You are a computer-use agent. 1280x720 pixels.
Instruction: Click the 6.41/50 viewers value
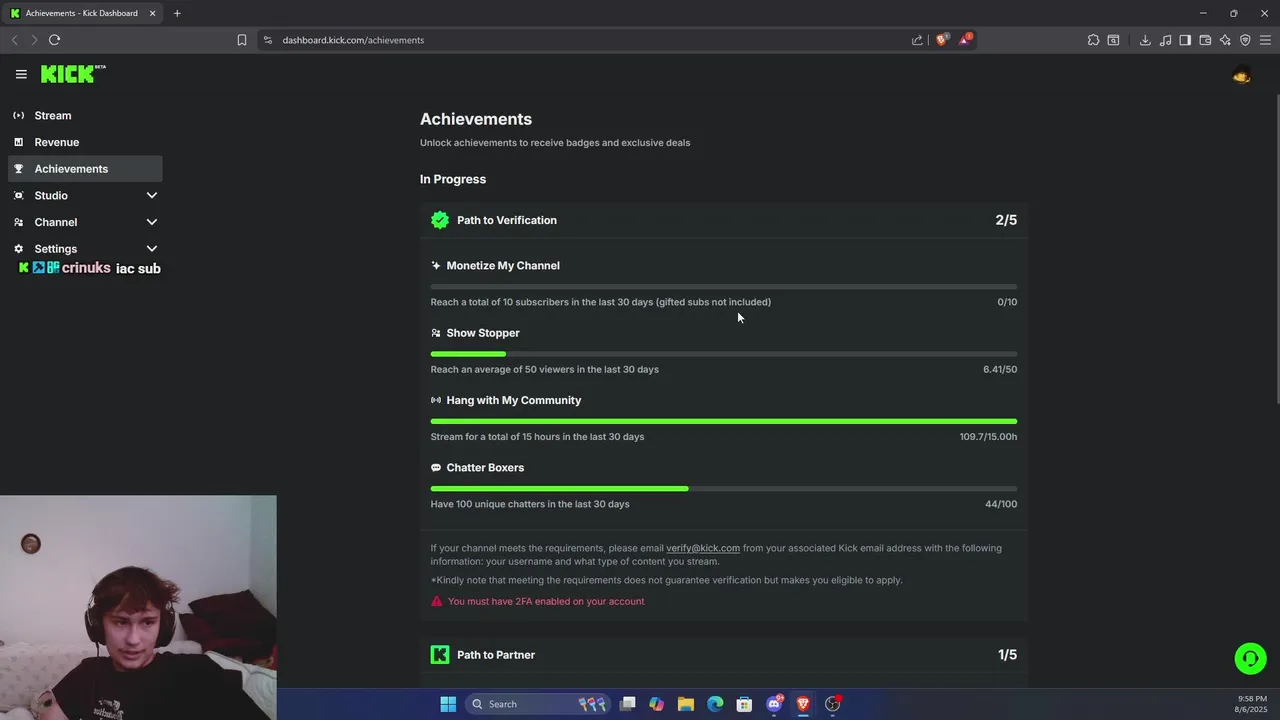click(x=1000, y=369)
